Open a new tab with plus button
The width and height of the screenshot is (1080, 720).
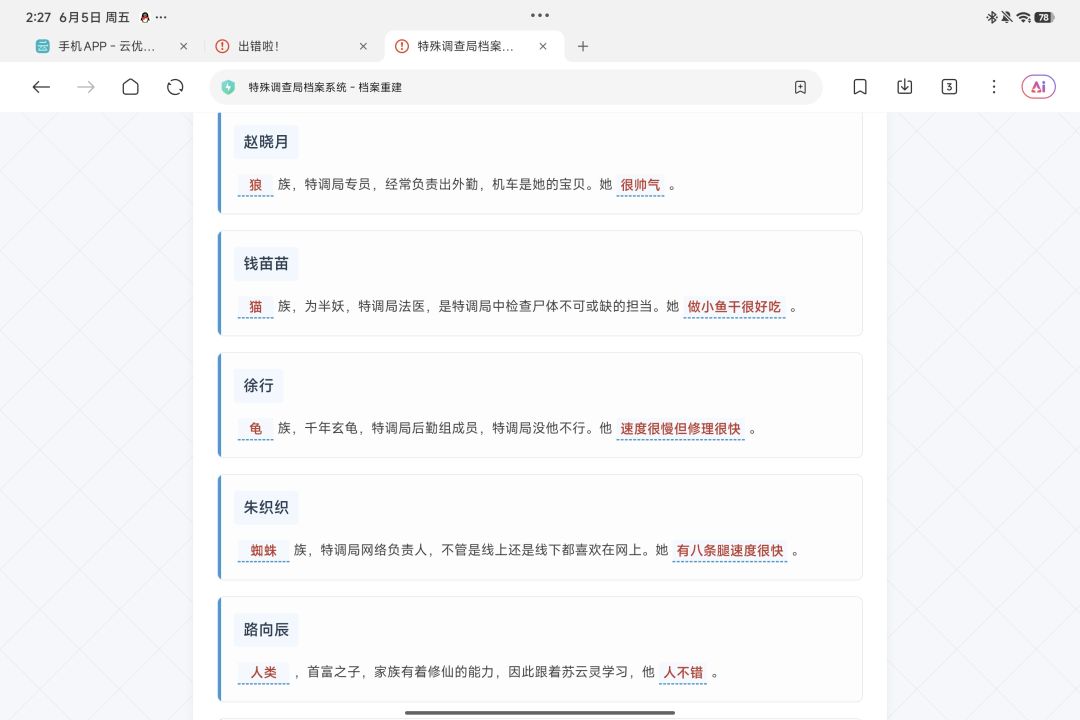point(583,46)
